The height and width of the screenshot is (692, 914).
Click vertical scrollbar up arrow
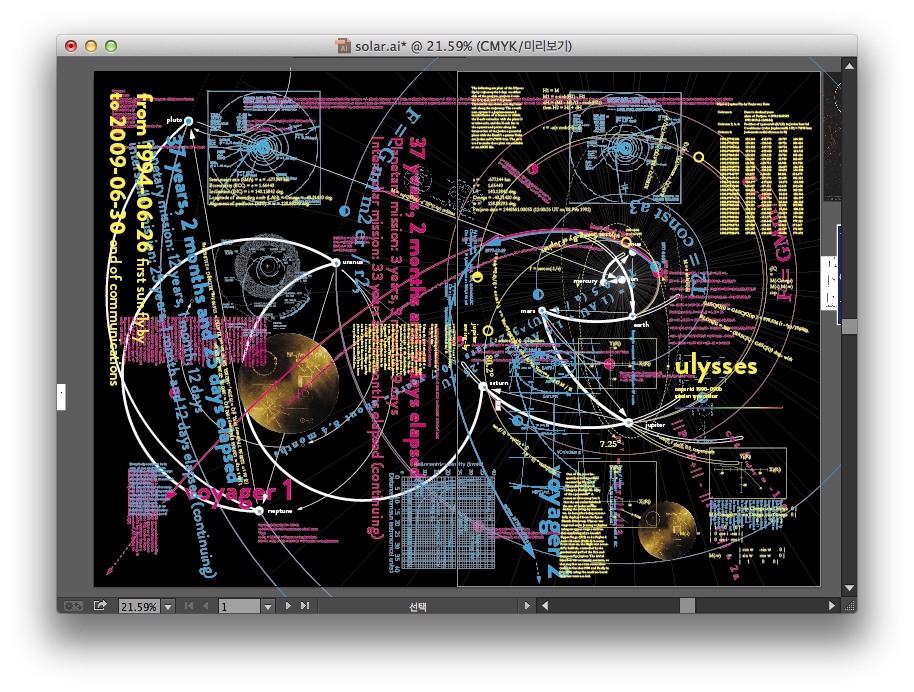(x=849, y=66)
